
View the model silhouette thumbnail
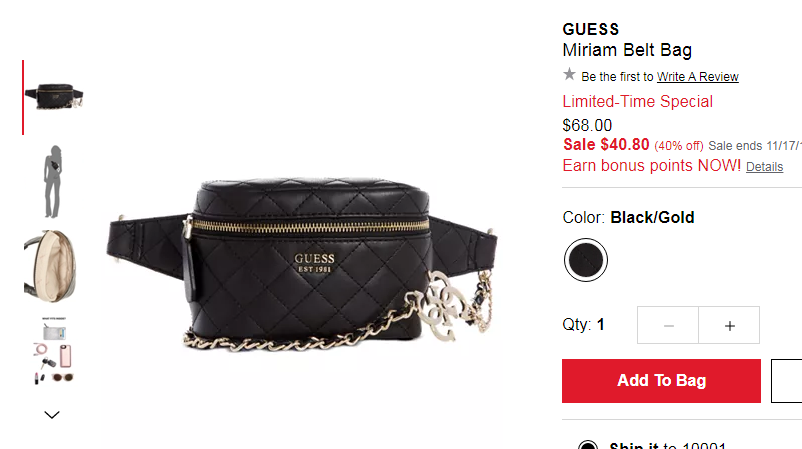pyautogui.click(x=53, y=182)
